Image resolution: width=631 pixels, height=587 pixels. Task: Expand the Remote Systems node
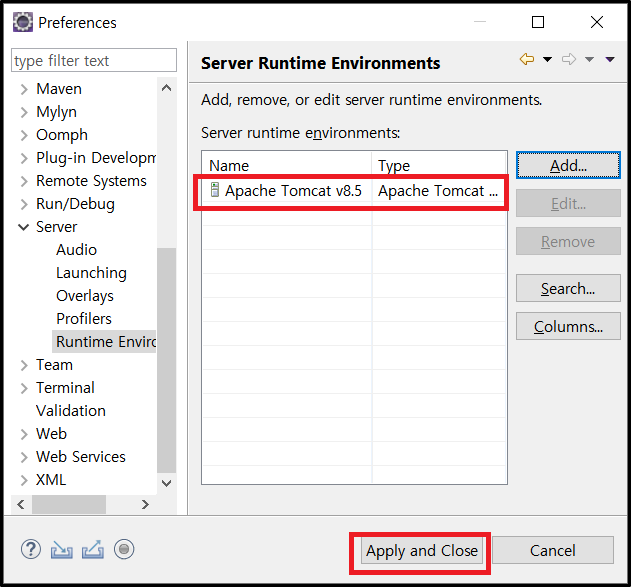[x=24, y=181]
